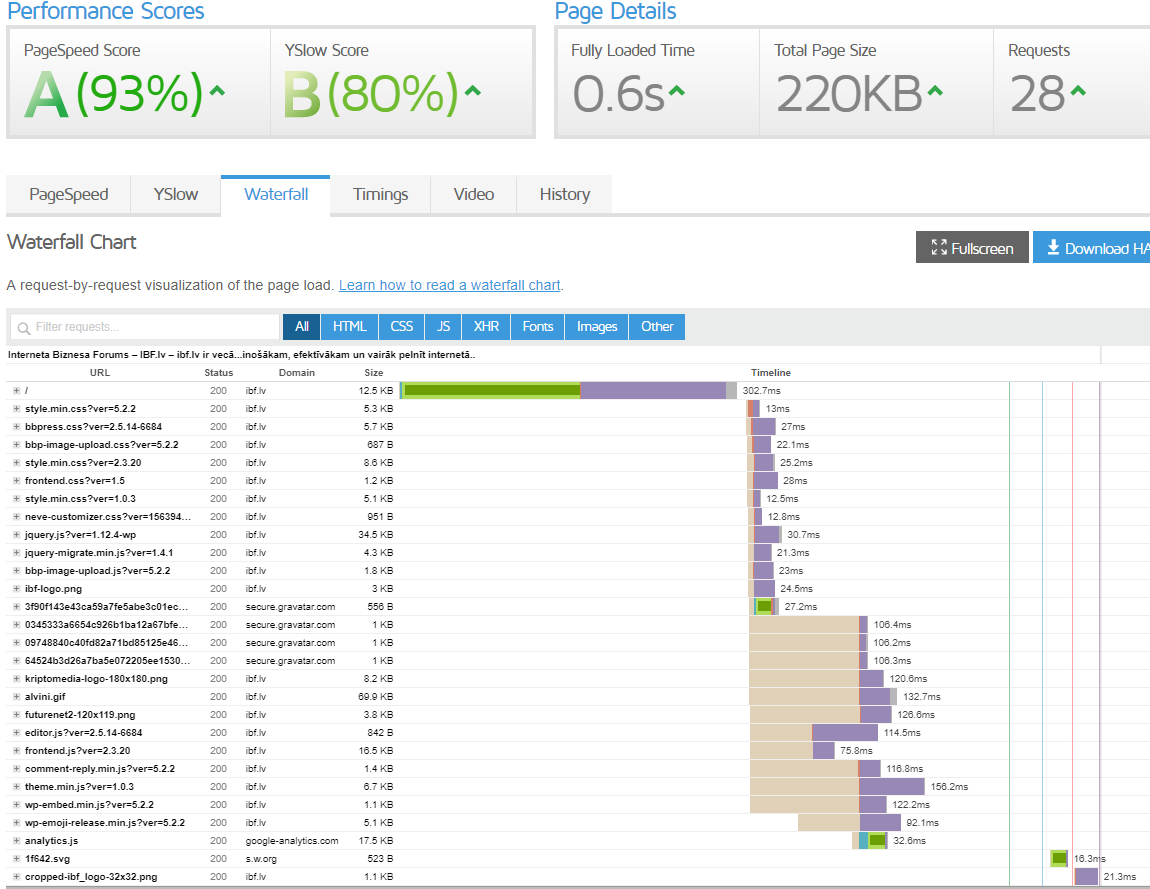The height and width of the screenshot is (889, 1150).
Task: Expand the jquery.js request row
Action: click(x=16, y=535)
